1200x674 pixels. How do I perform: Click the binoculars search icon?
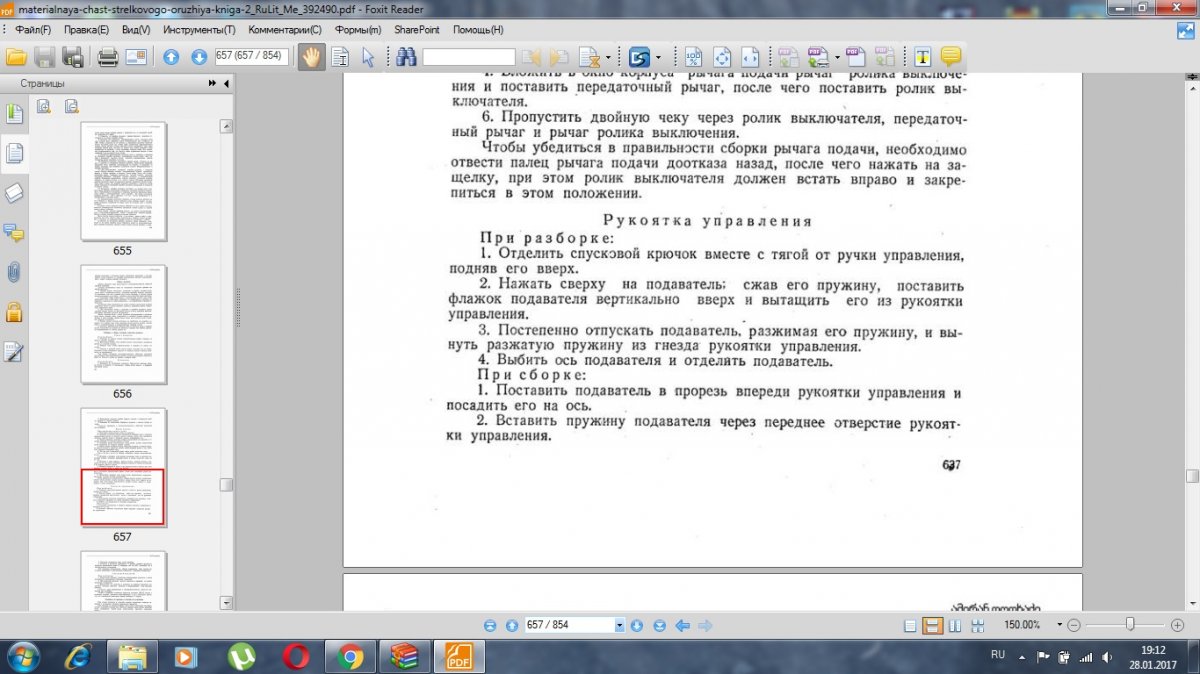(406, 56)
